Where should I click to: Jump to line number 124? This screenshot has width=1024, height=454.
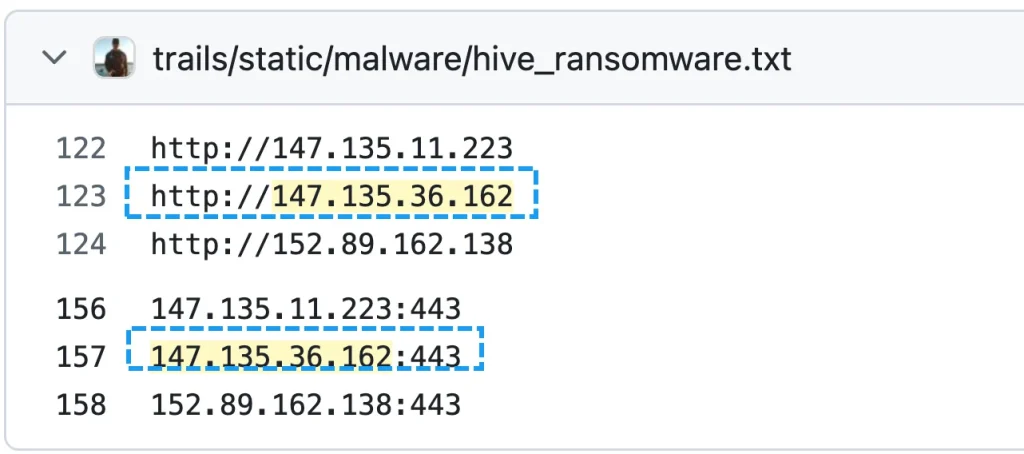click(x=81, y=244)
